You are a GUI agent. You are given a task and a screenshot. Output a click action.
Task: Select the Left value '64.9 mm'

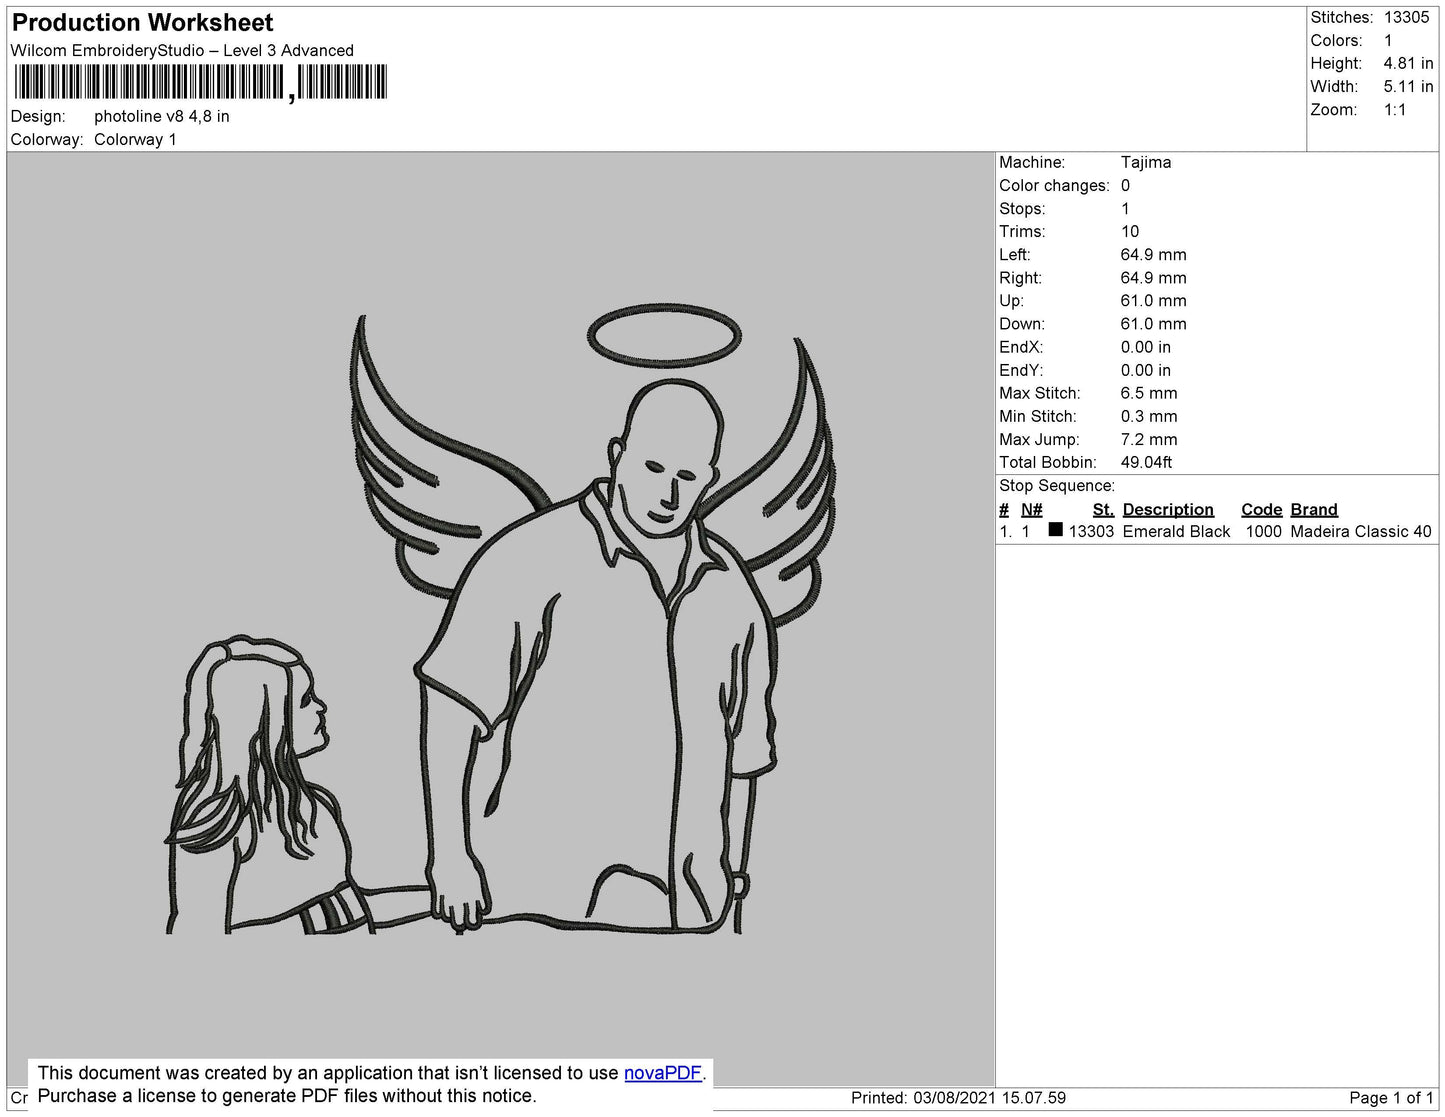[x=1154, y=254]
